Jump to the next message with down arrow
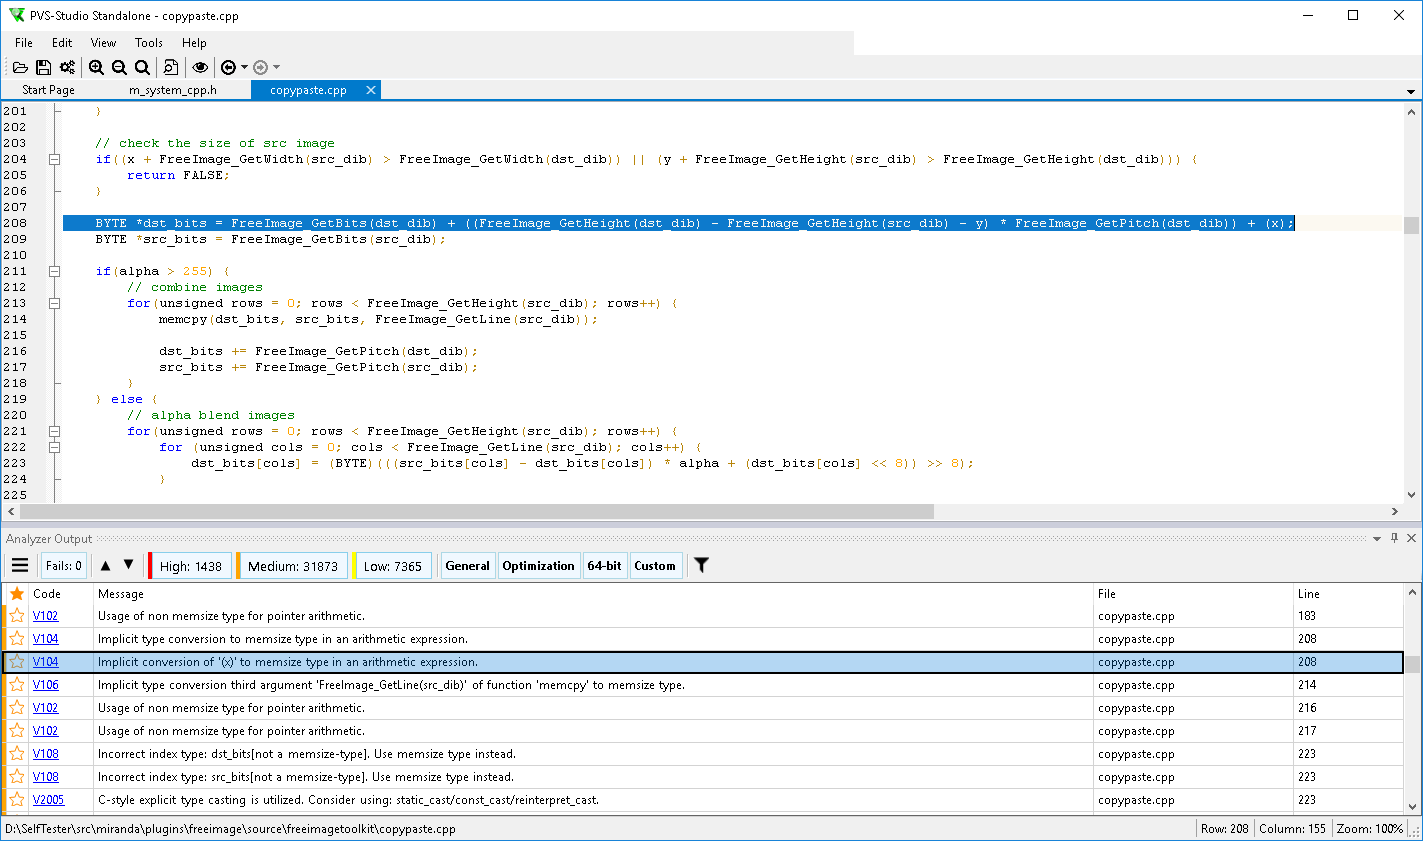 [x=128, y=566]
